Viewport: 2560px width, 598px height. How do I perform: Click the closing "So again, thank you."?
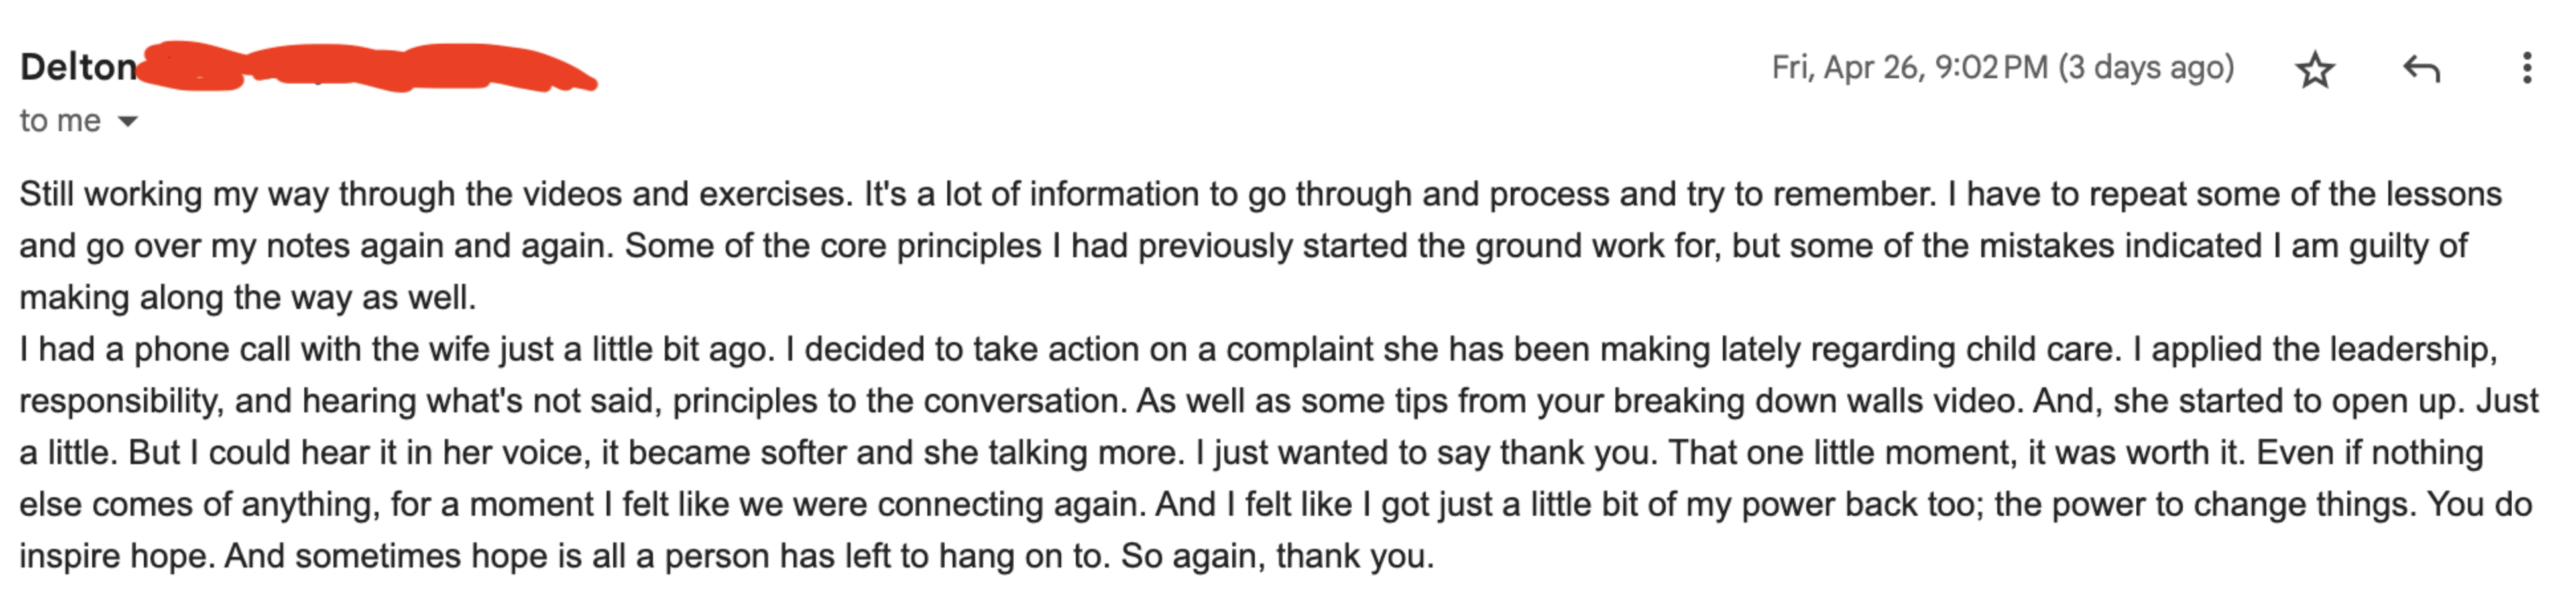pyautogui.click(x=1277, y=556)
